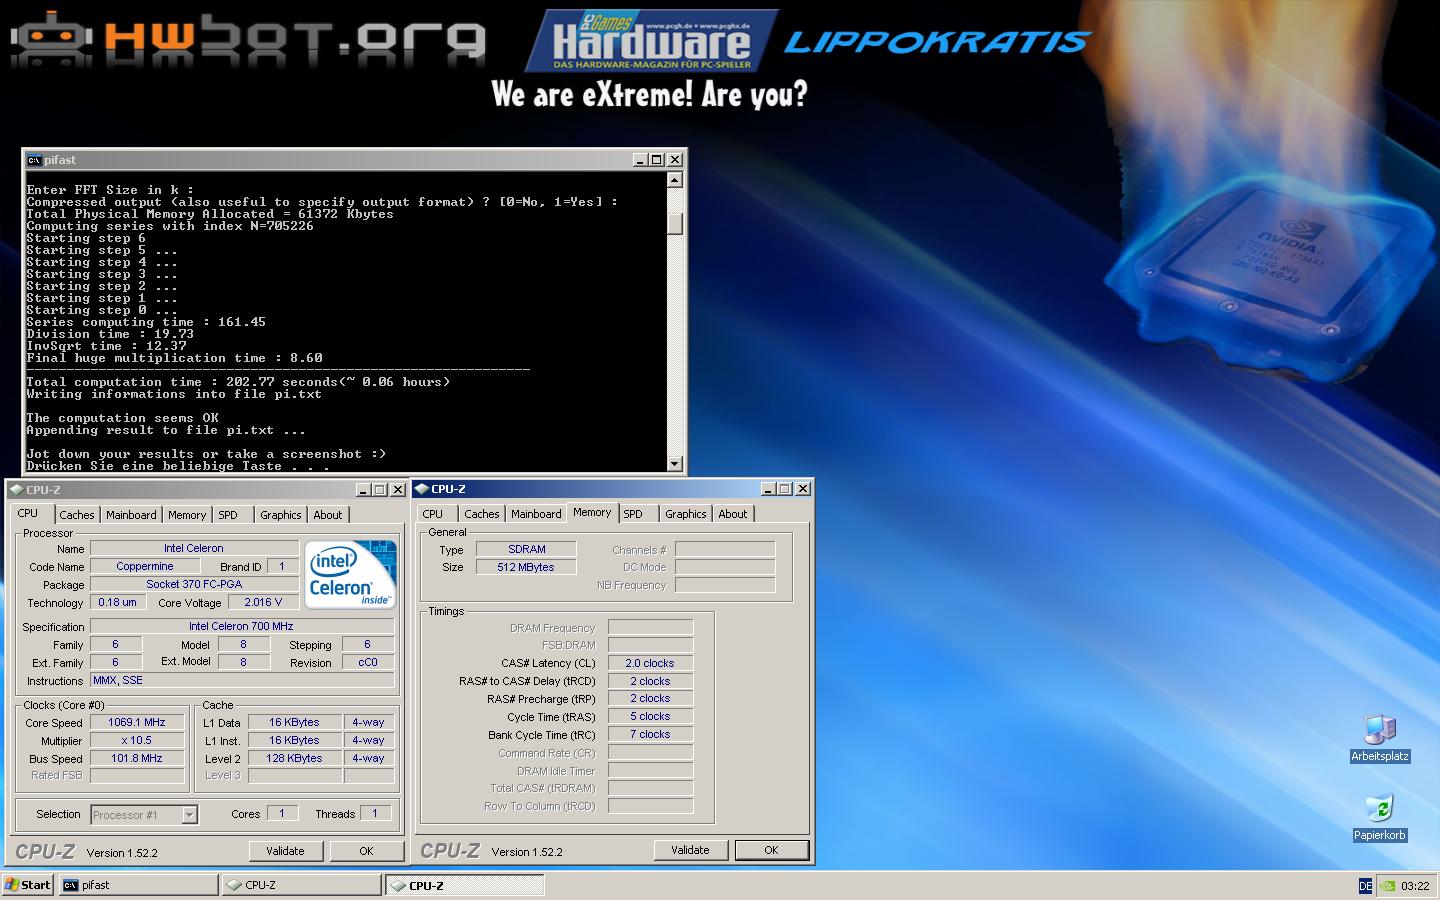The width and height of the screenshot is (1440, 900).
Task: Open Caches tab in left CPU-Z window
Action: pos(77,515)
